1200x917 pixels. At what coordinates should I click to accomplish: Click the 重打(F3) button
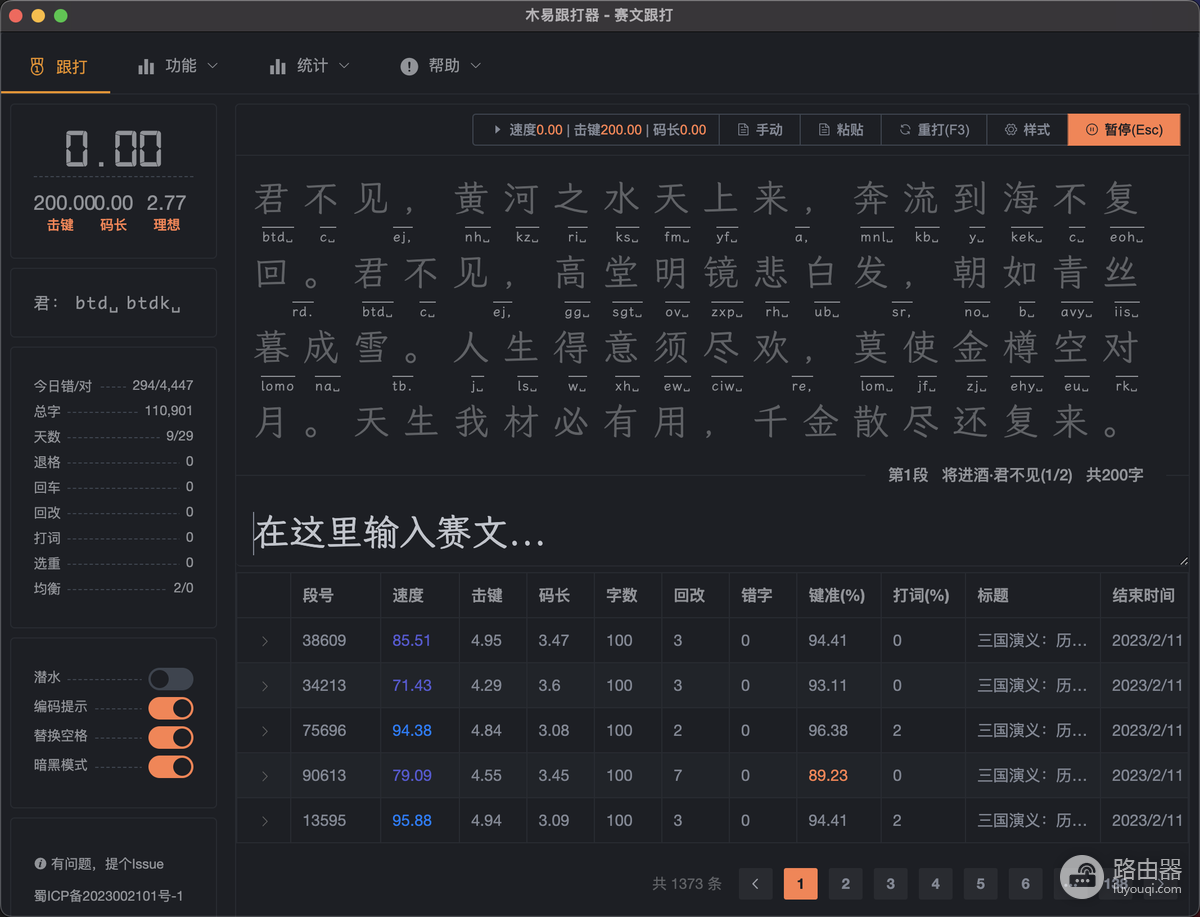[x=934, y=130]
